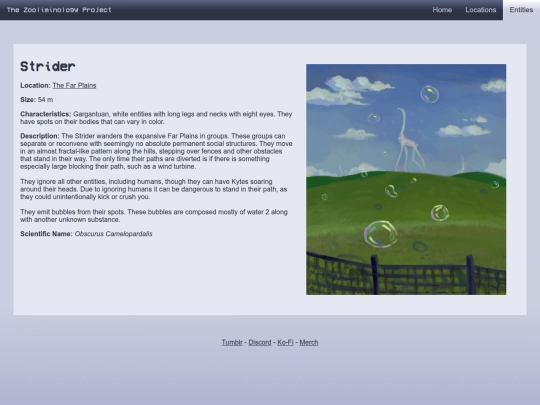Click paragraph starting They emit bubbles
The height and width of the screenshot is (405, 540).
(154, 216)
